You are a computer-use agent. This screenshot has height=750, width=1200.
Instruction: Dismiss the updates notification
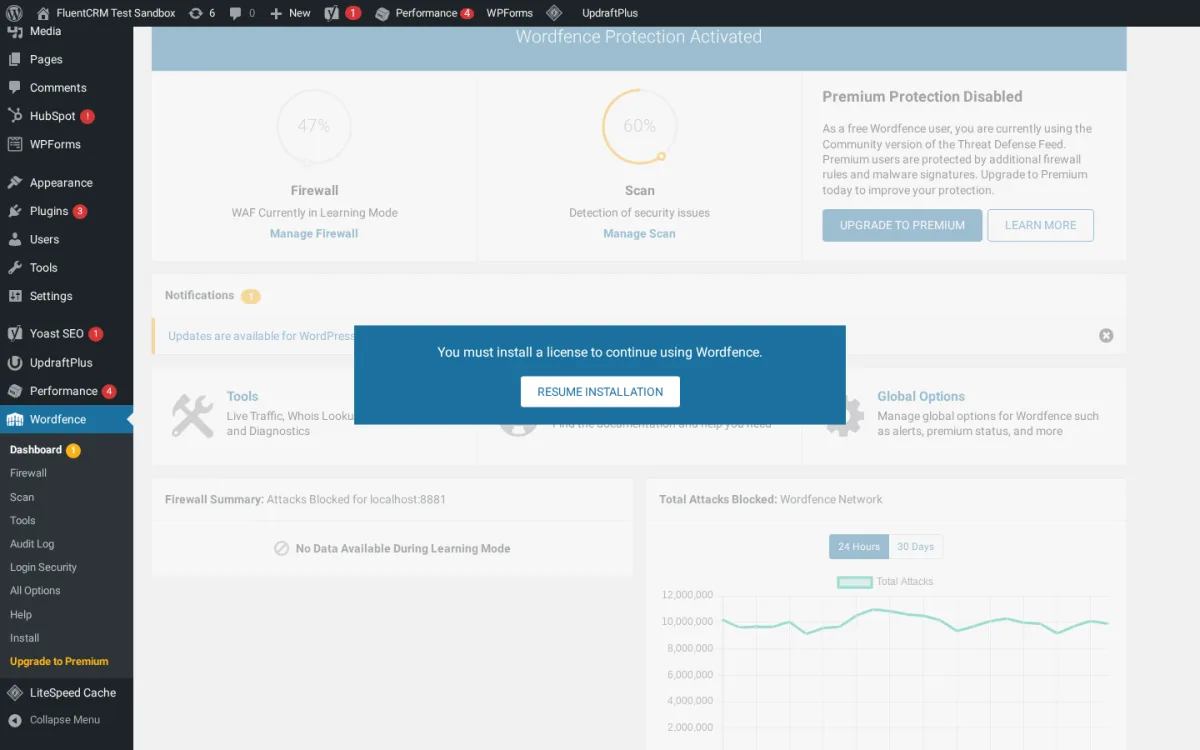coord(1106,336)
